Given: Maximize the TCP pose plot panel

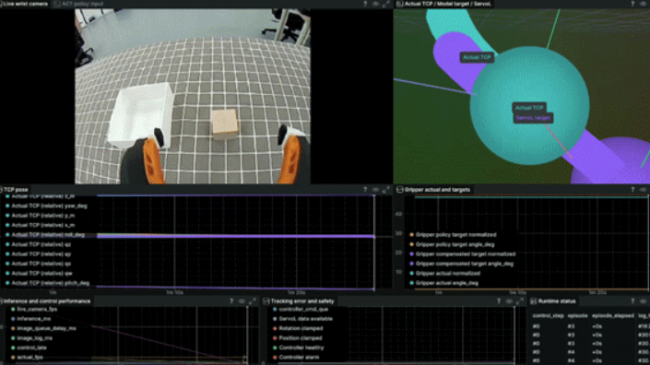Looking at the screenshot, I should (x=386, y=190).
